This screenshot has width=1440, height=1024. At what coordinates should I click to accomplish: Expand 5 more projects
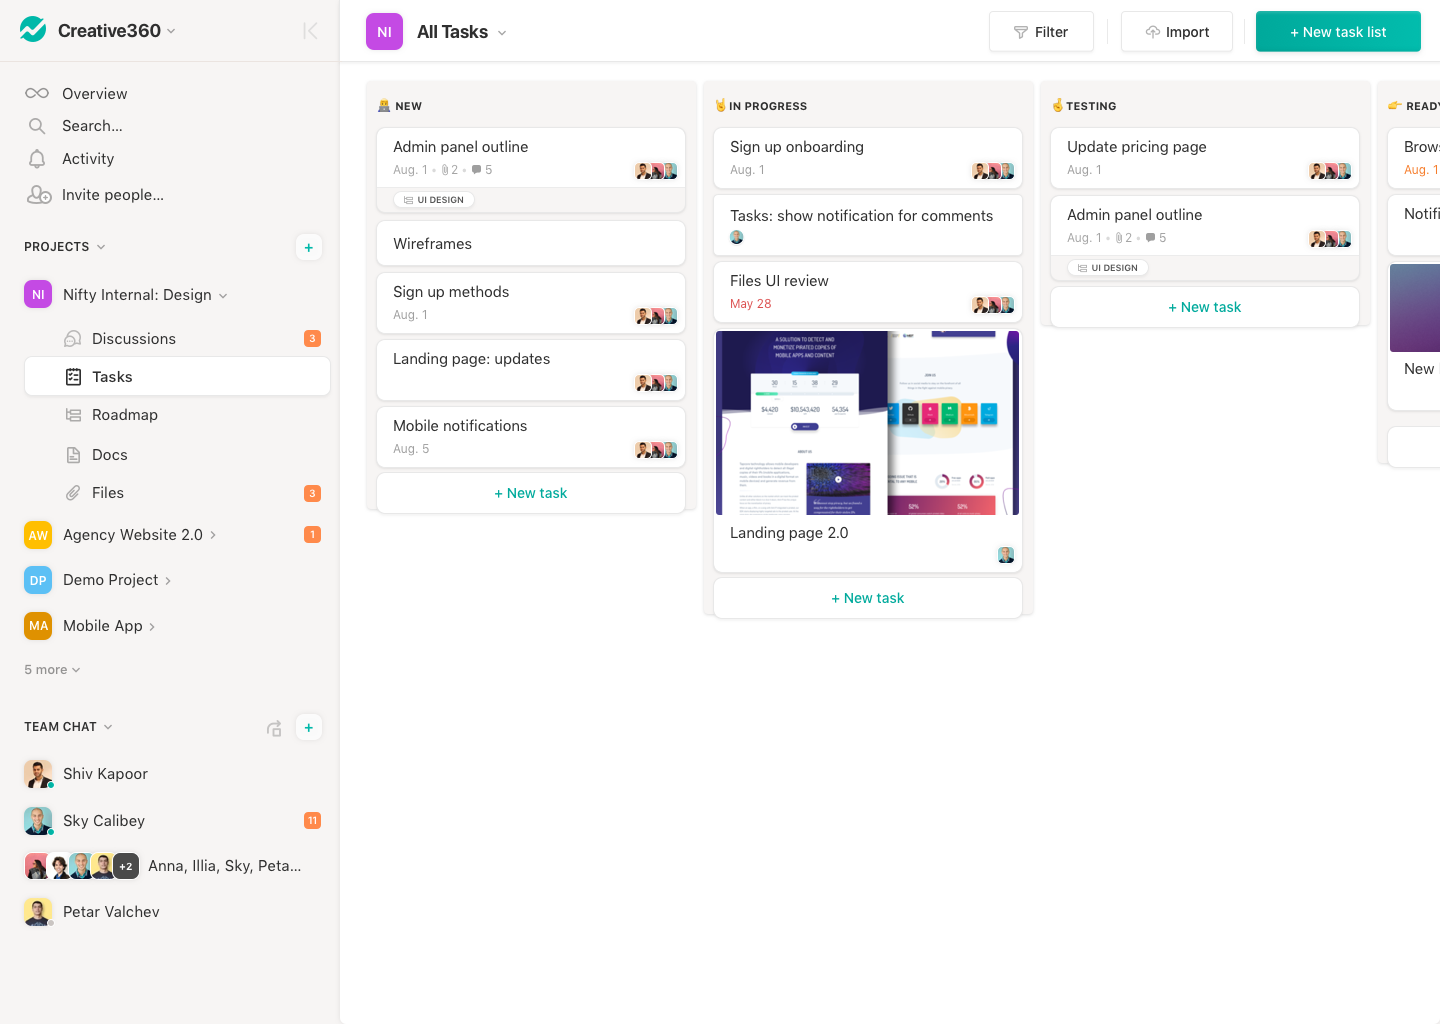(52, 670)
